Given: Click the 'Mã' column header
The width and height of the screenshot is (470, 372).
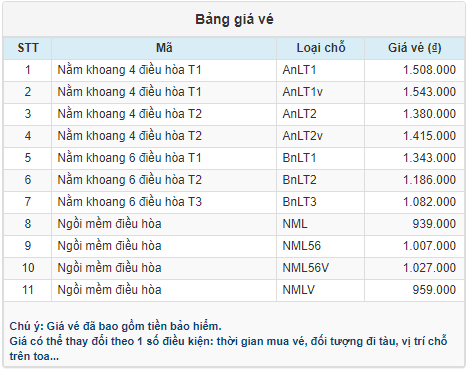Looking at the screenshot, I should 164,48.
